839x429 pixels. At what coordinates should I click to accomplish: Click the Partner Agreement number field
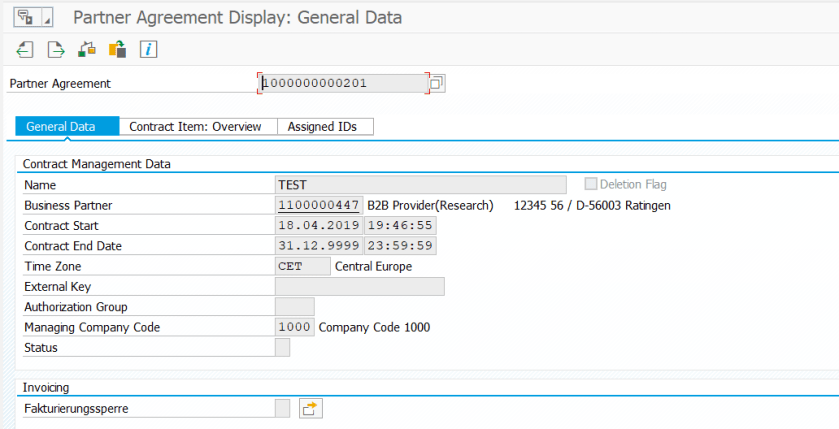click(x=343, y=83)
